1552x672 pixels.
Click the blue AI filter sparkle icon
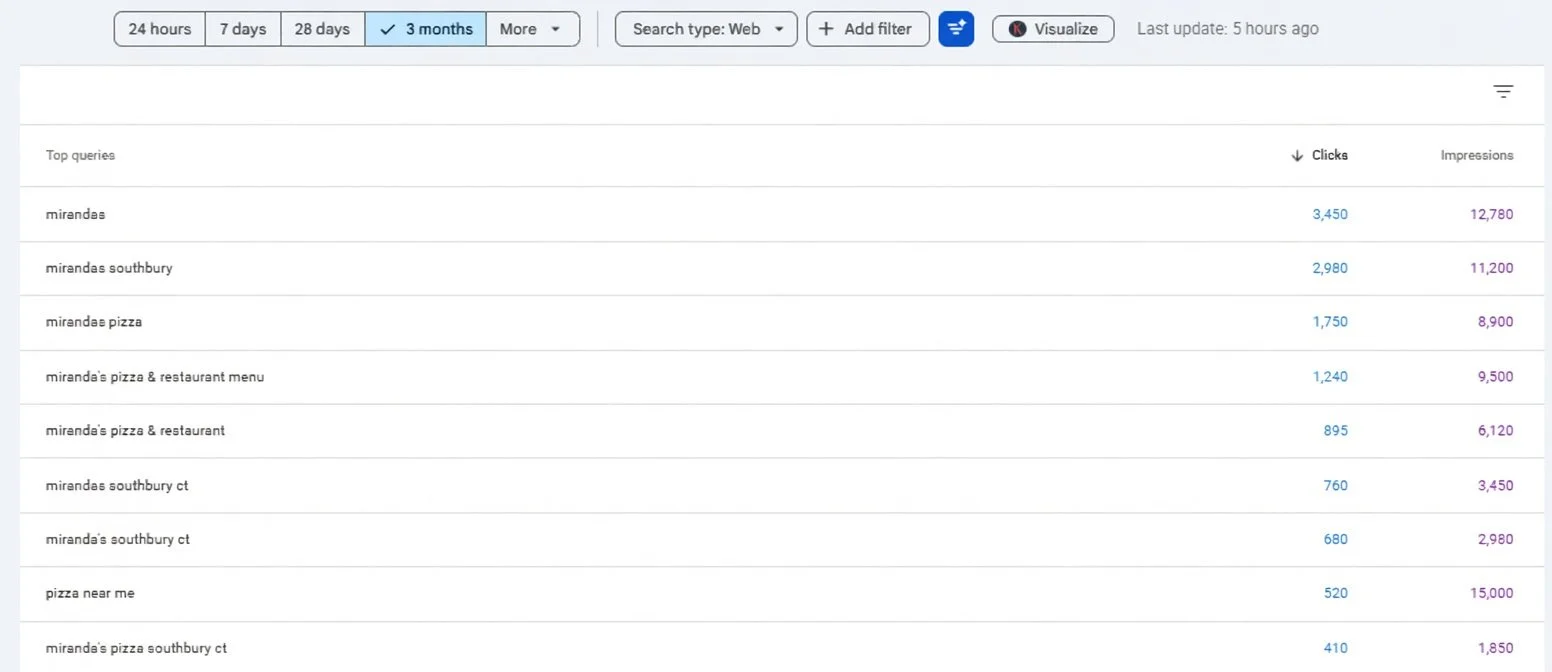click(x=956, y=29)
